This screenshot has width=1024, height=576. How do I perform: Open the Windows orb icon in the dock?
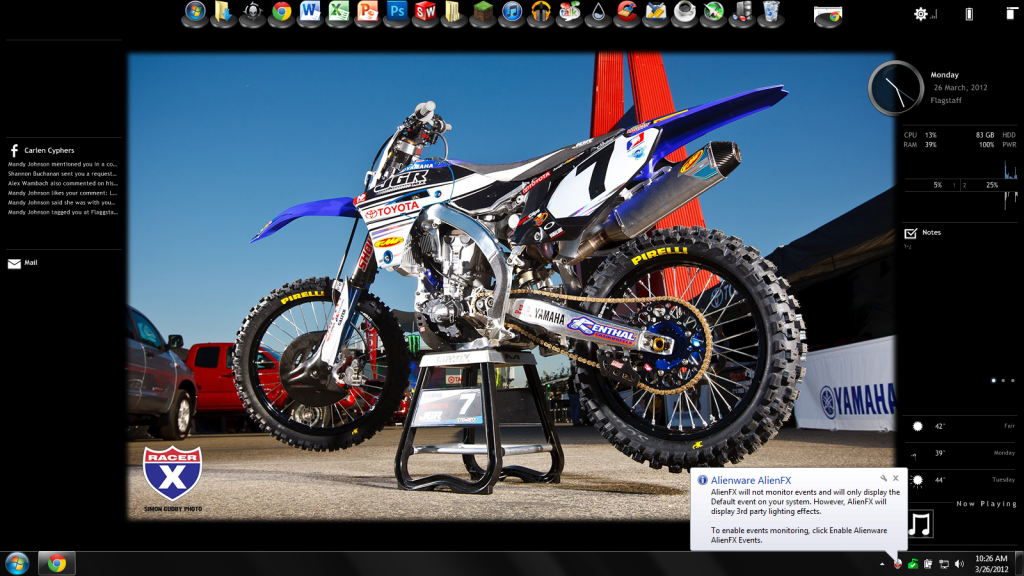pyautogui.click(x=195, y=12)
